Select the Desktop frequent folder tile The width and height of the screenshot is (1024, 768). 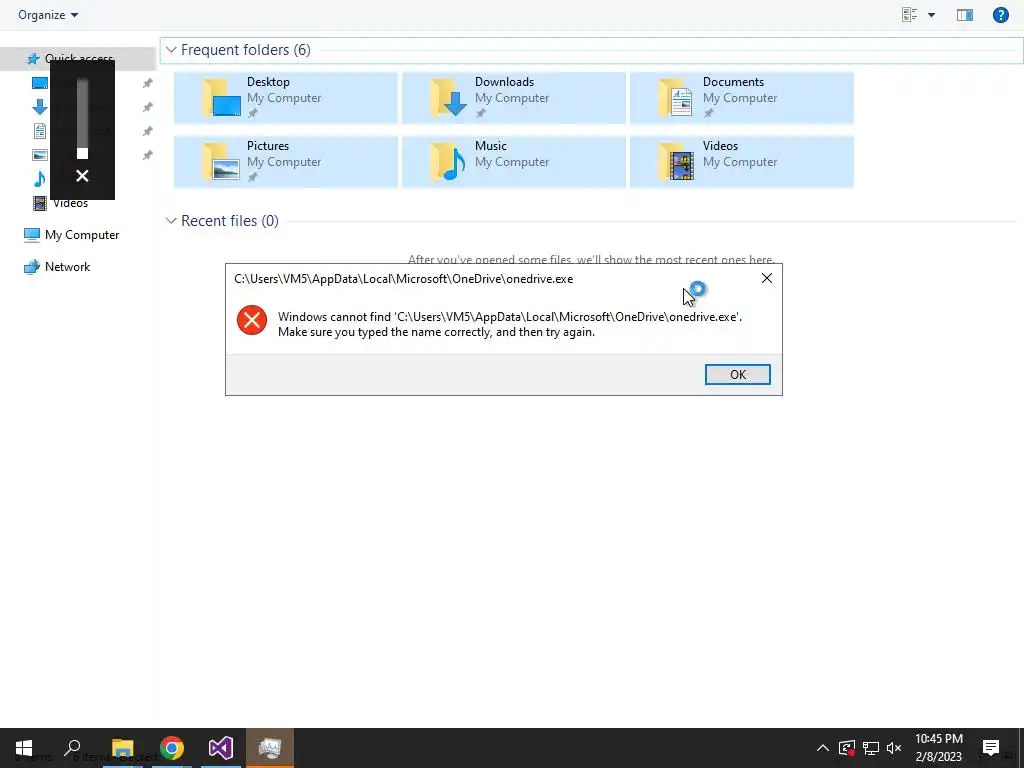point(285,97)
